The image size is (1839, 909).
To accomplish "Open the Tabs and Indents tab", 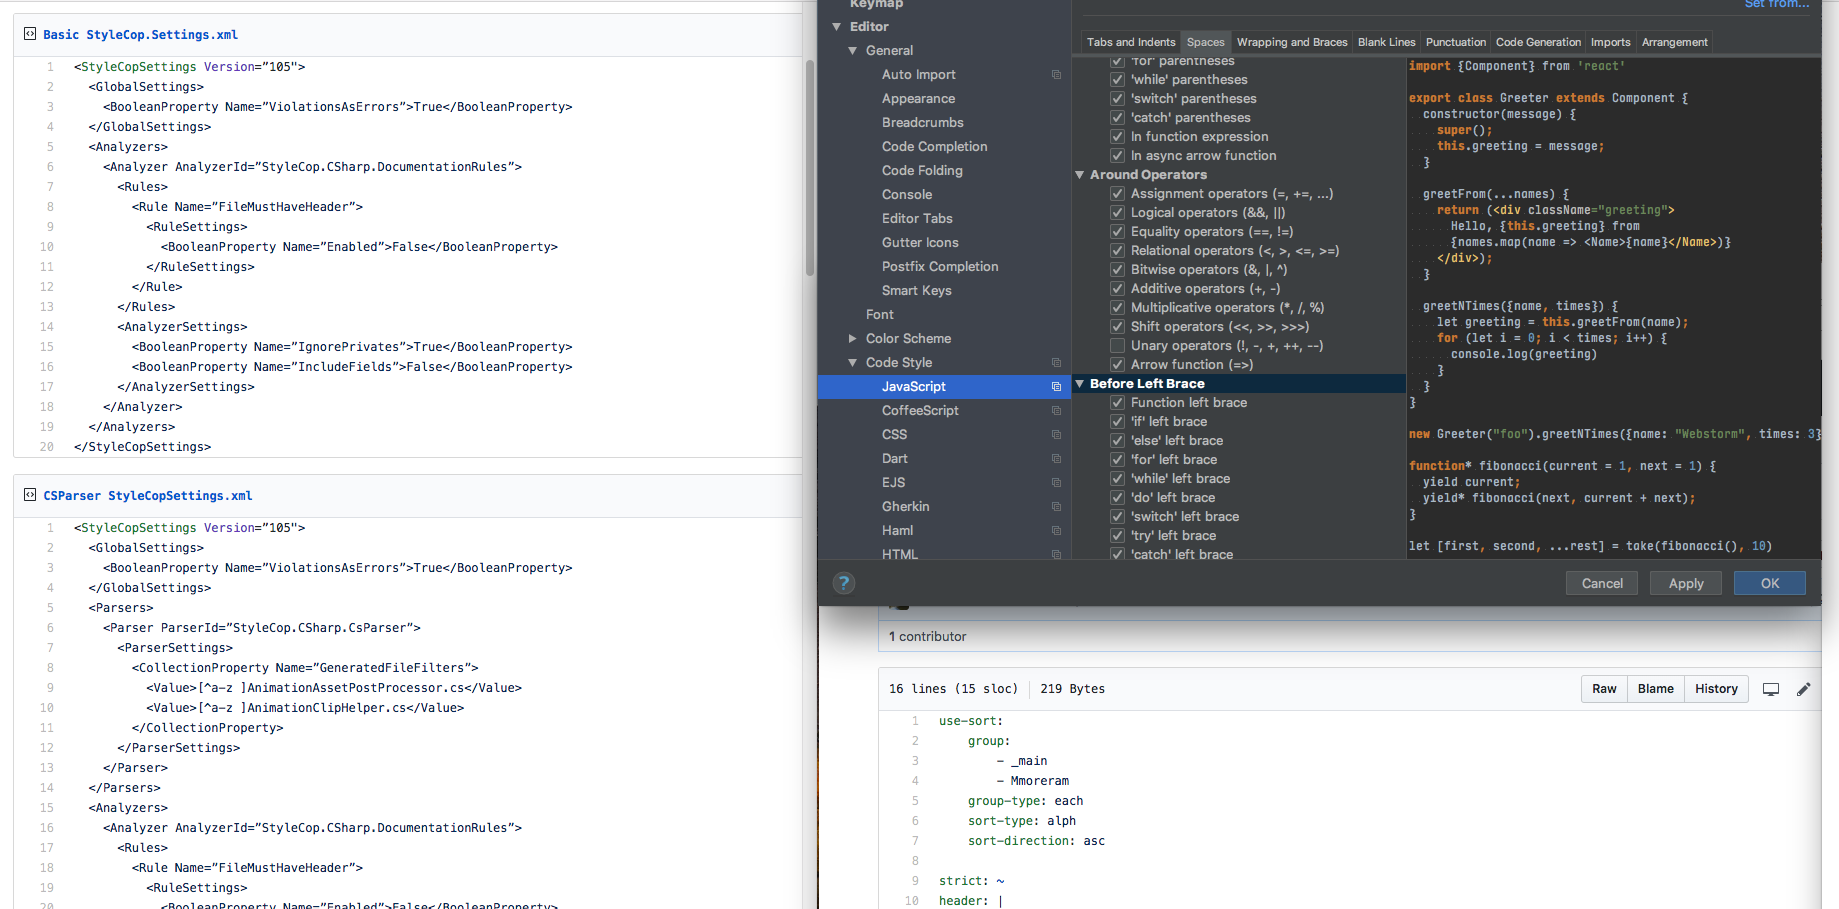I will pos(1131,42).
